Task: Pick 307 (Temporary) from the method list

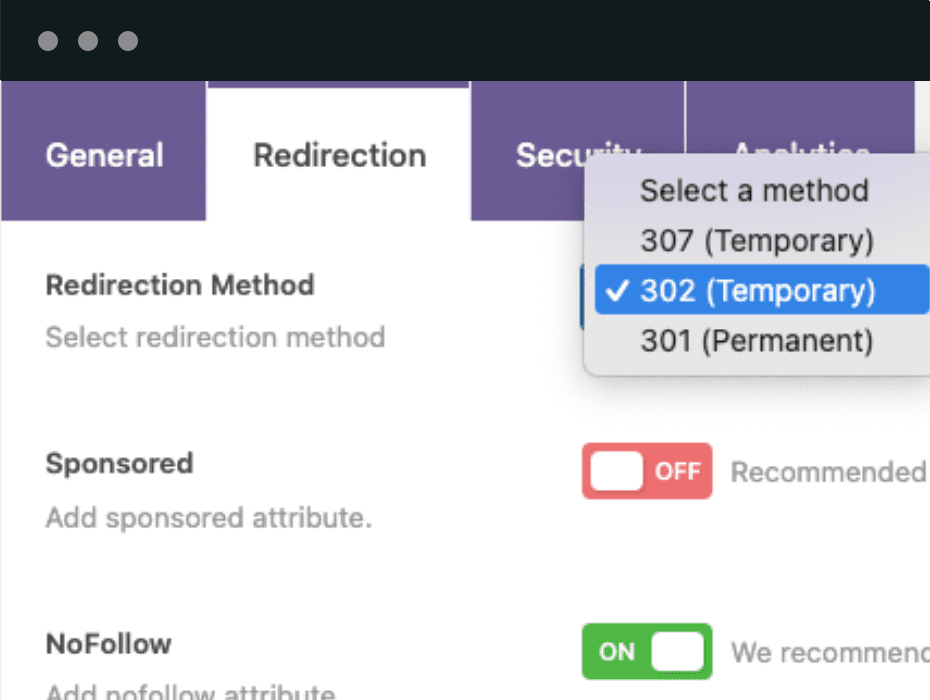Action: (756, 241)
